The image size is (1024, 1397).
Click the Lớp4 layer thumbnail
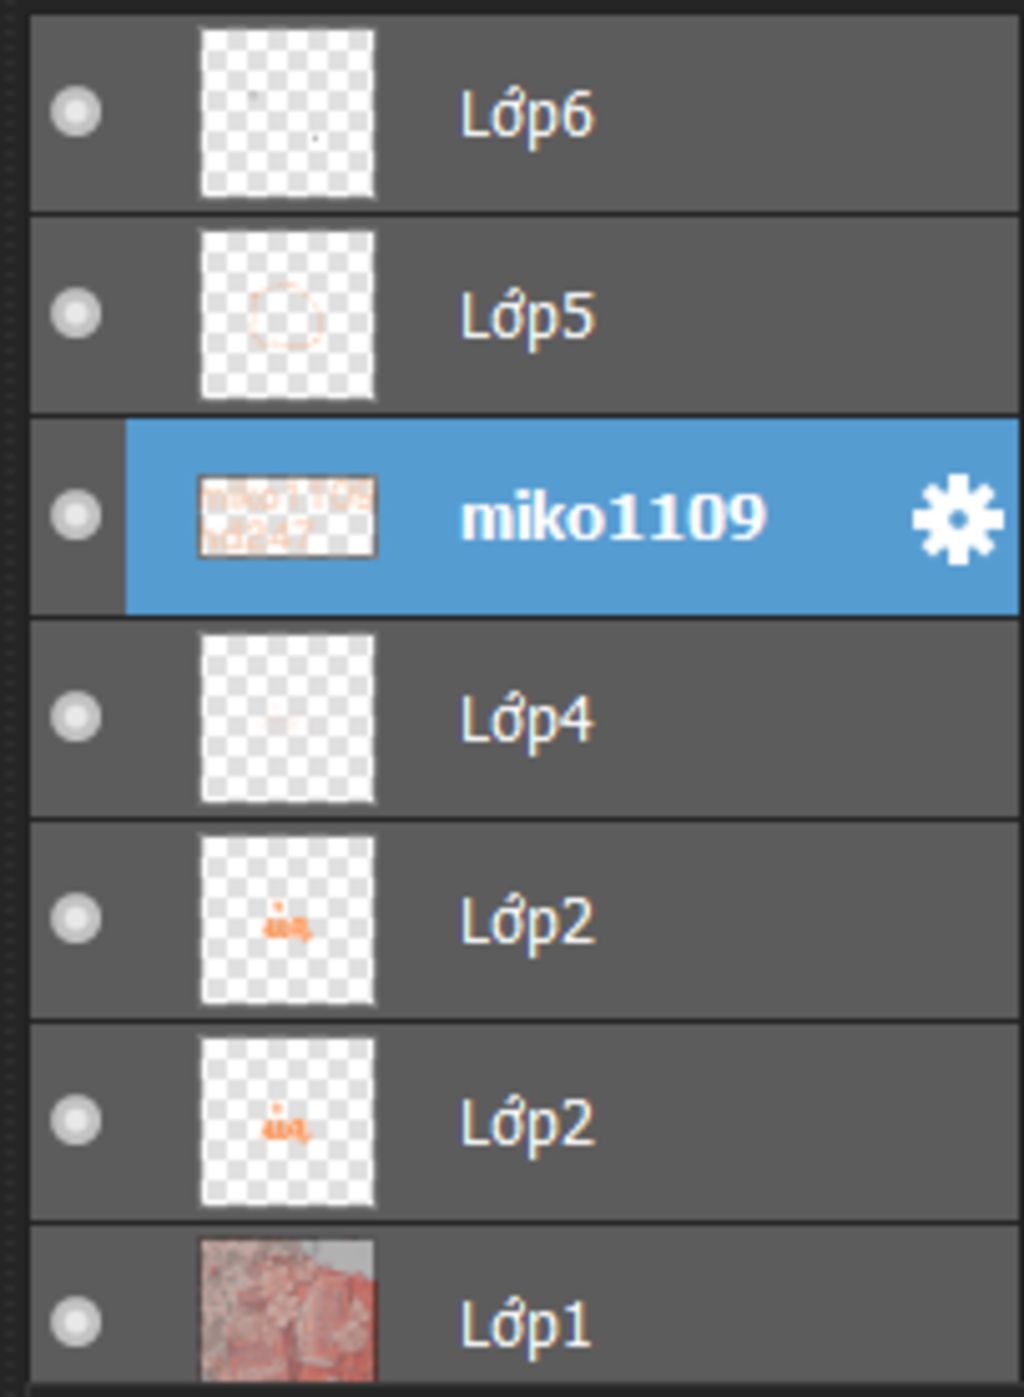click(287, 719)
